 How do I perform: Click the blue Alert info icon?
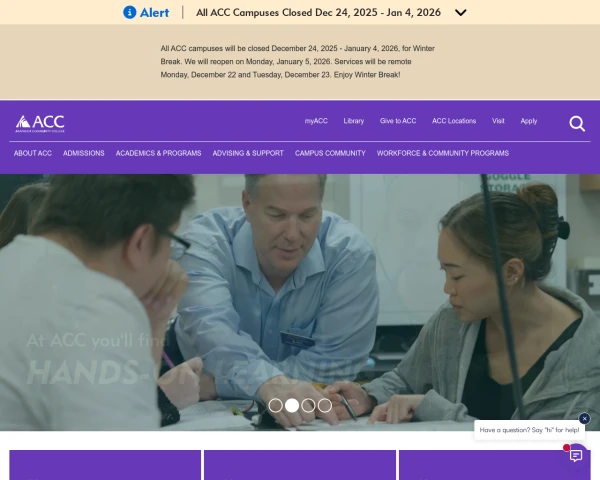coord(130,12)
